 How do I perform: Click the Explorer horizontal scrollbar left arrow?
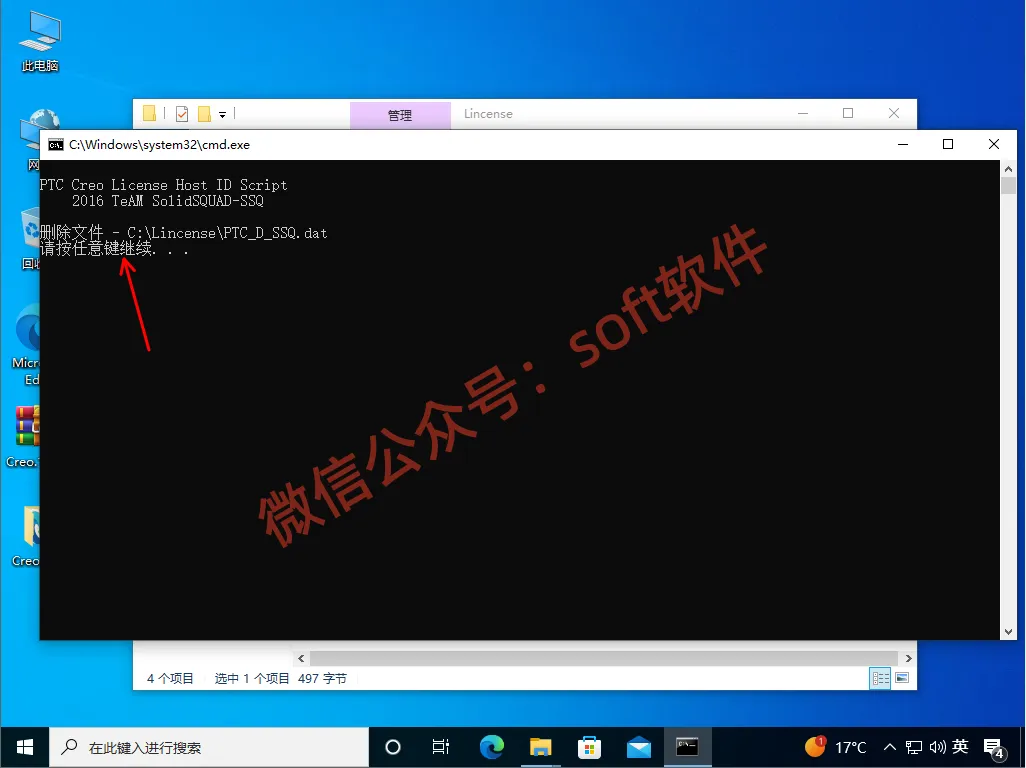(x=301, y=658)
